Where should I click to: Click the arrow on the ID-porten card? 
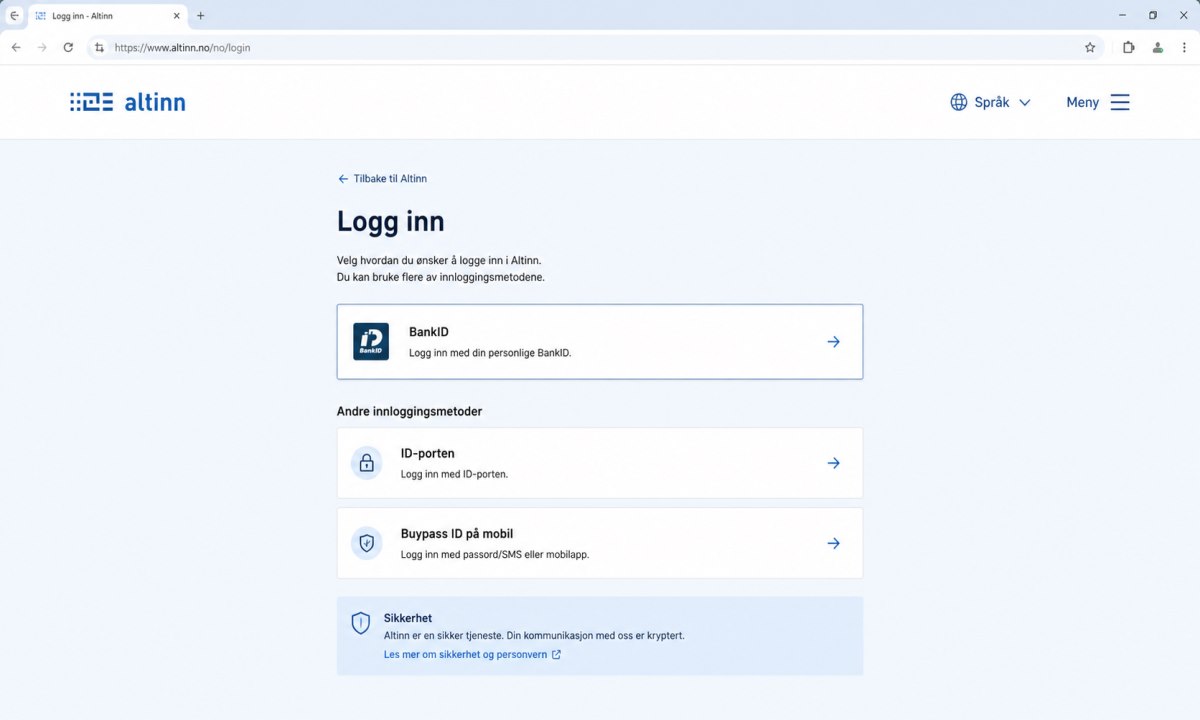click(x=833, y=463)
